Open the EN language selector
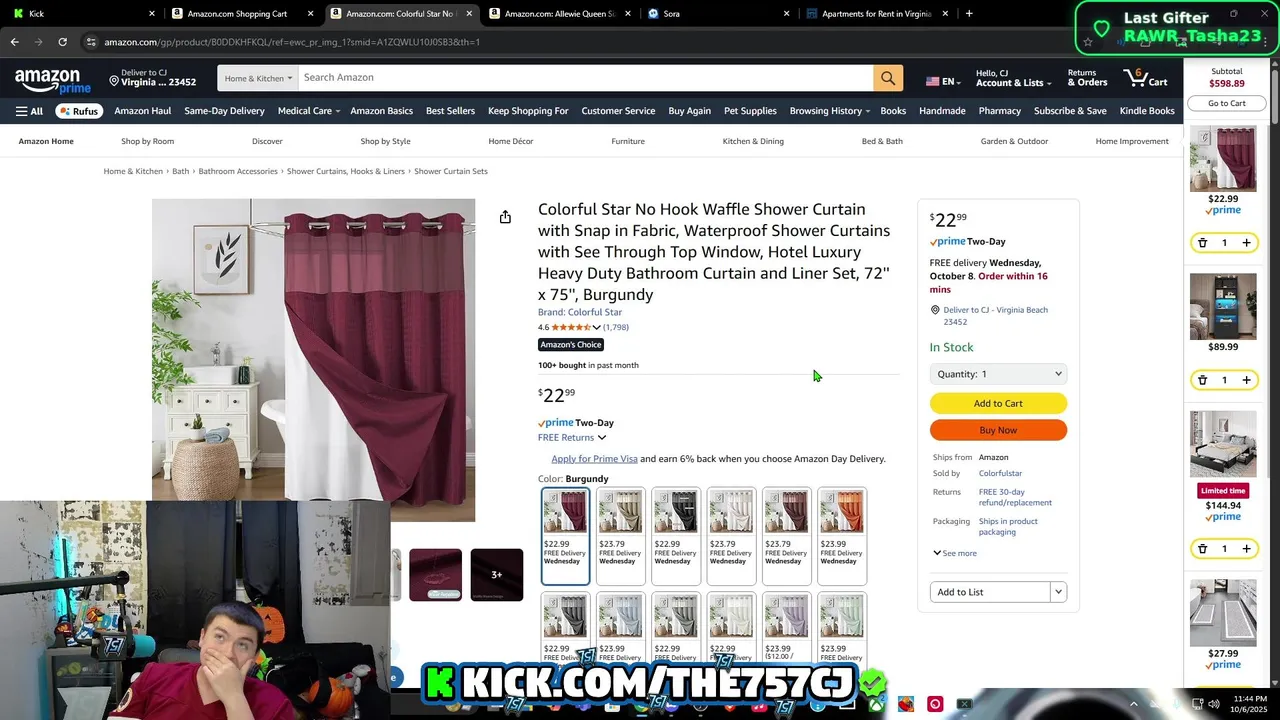This screenshot has width=1280, height=720. (x=941, y=81)
